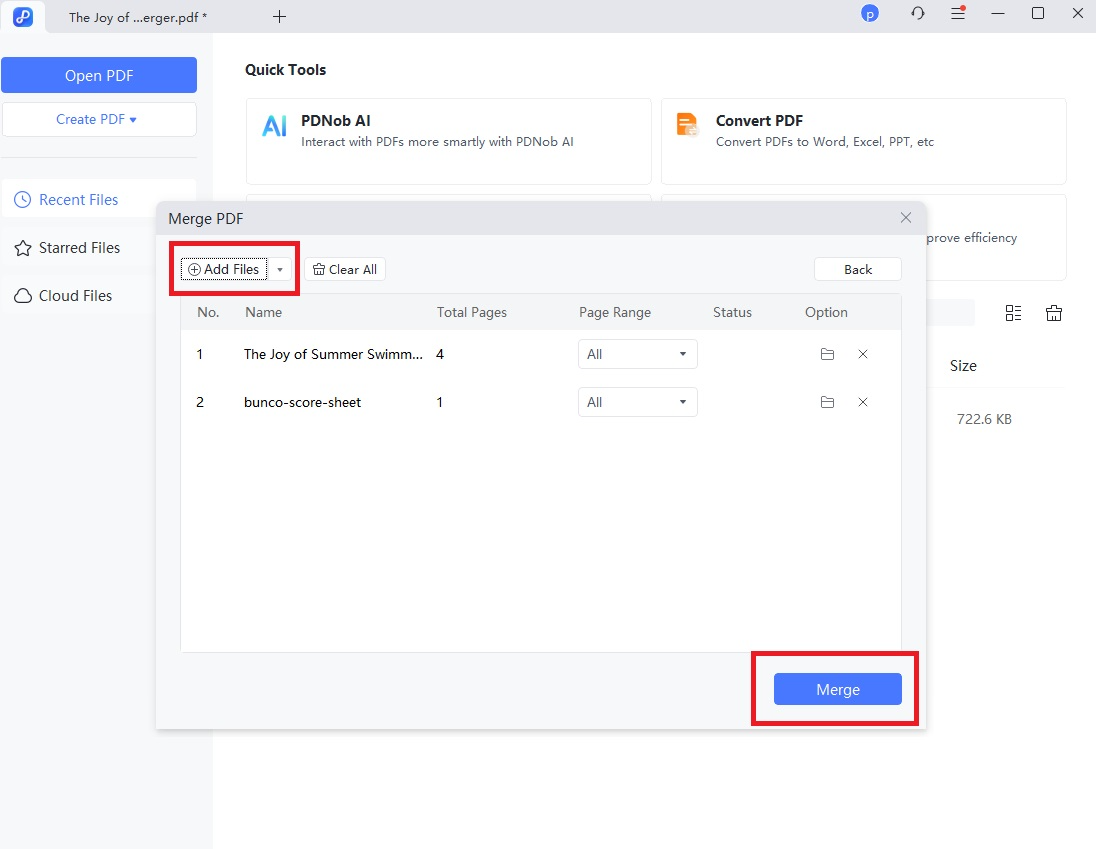Click the Clear All button
This screenshot has height=849, width=1096.
click(x=345, y=270)
